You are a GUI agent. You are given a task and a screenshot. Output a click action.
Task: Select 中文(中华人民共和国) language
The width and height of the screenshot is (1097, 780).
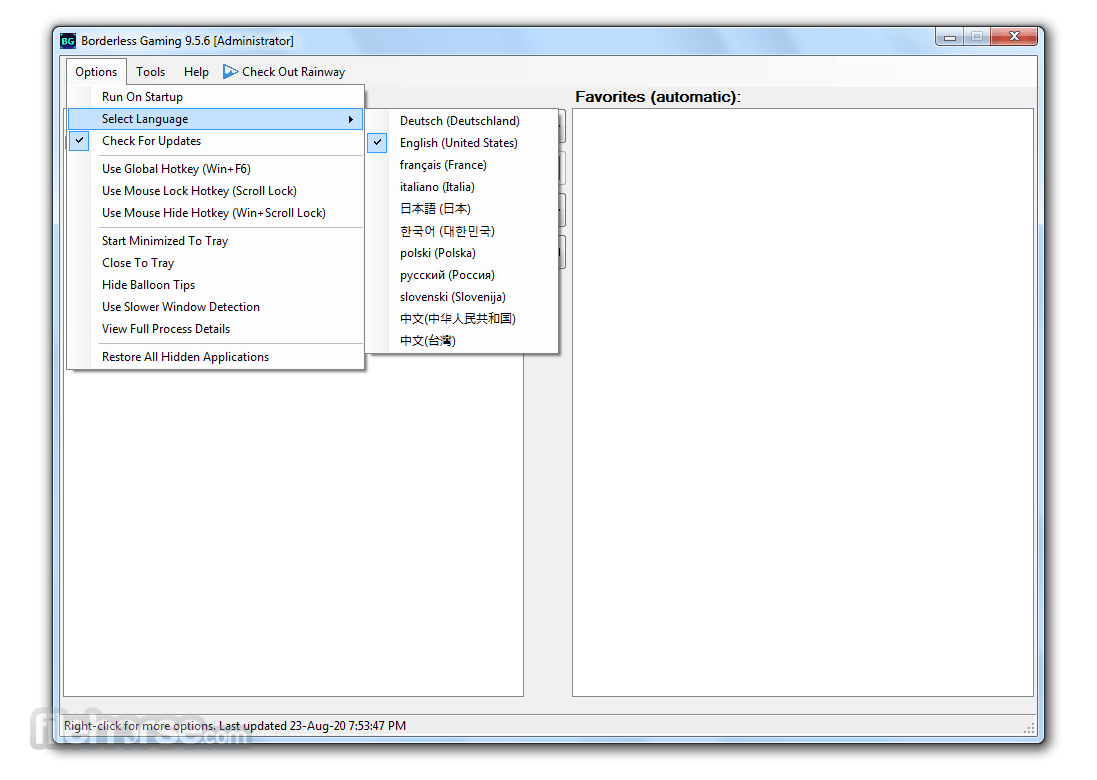[462, 318]
